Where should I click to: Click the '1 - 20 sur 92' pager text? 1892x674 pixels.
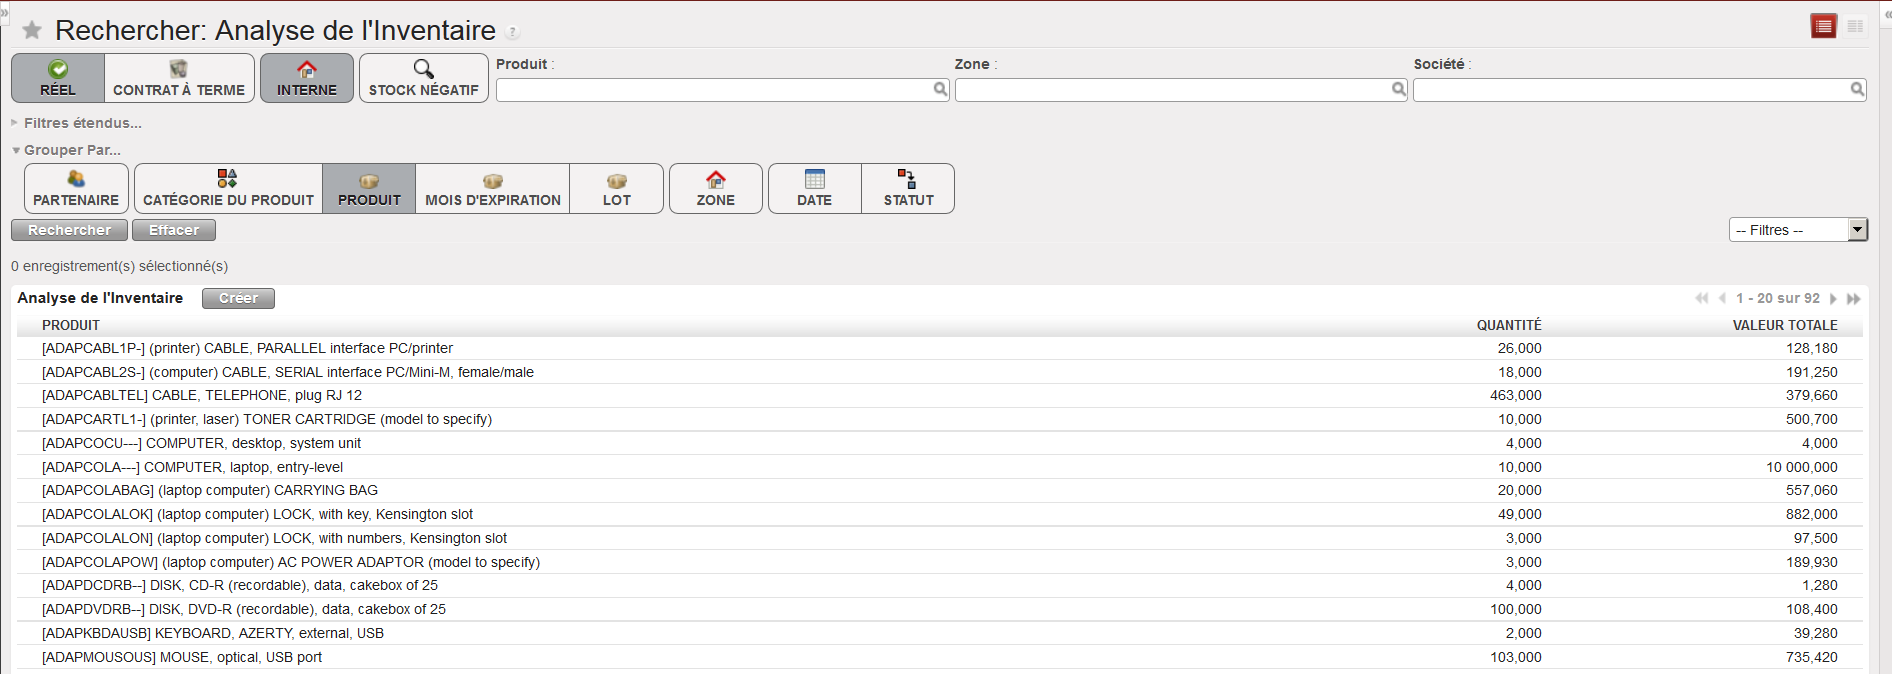1778,299
